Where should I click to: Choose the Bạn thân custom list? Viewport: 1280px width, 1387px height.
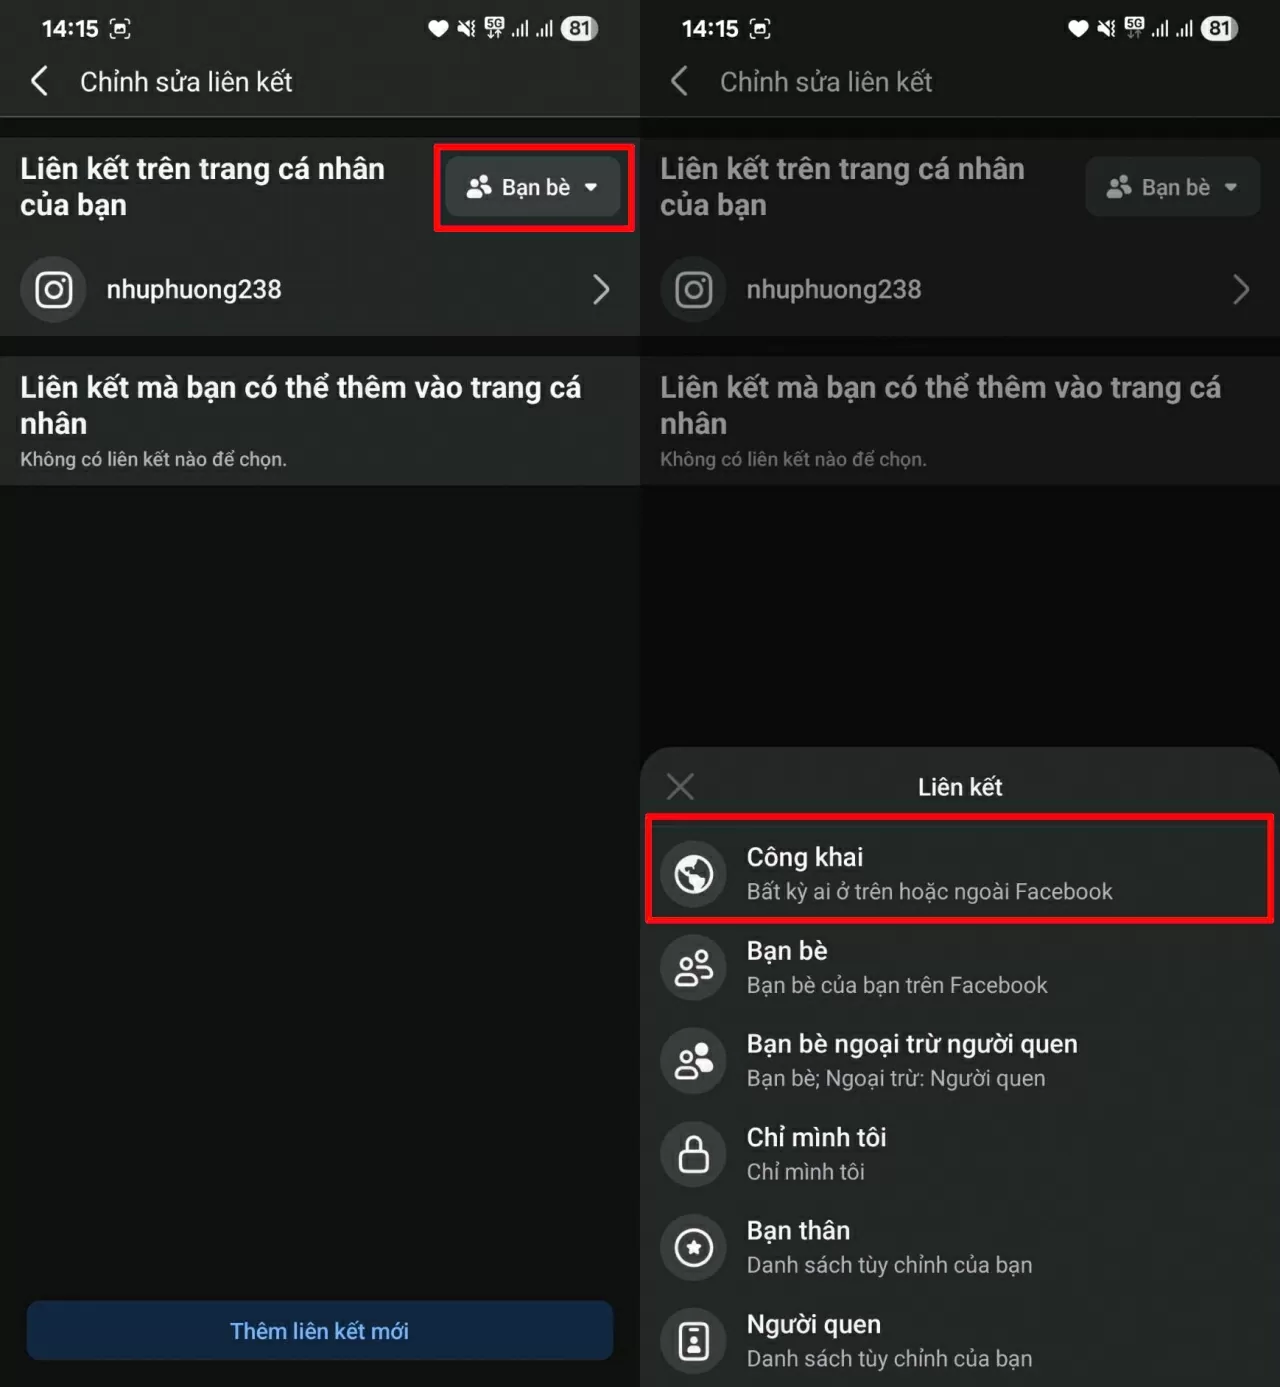pyautogui.click(x=960, y=1247)
